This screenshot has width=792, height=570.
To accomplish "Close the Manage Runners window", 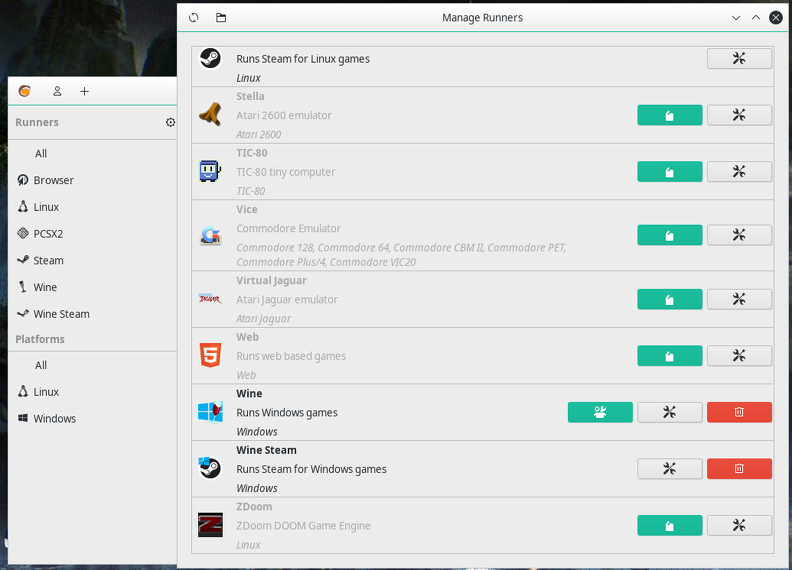I will click(776, 18).
